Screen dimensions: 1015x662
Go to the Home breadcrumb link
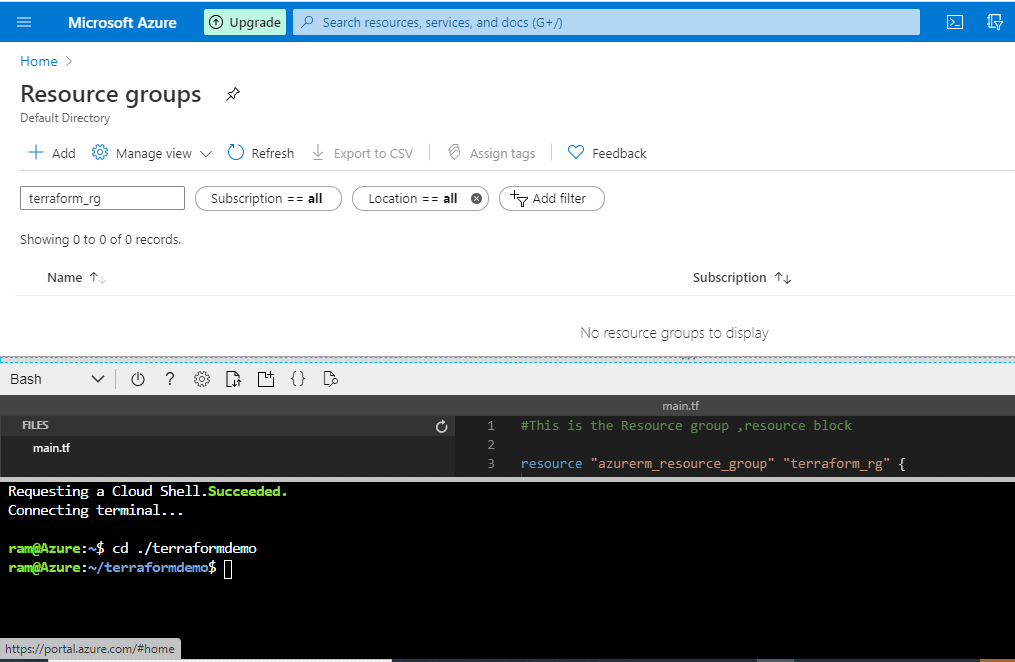tap(39, 61)
